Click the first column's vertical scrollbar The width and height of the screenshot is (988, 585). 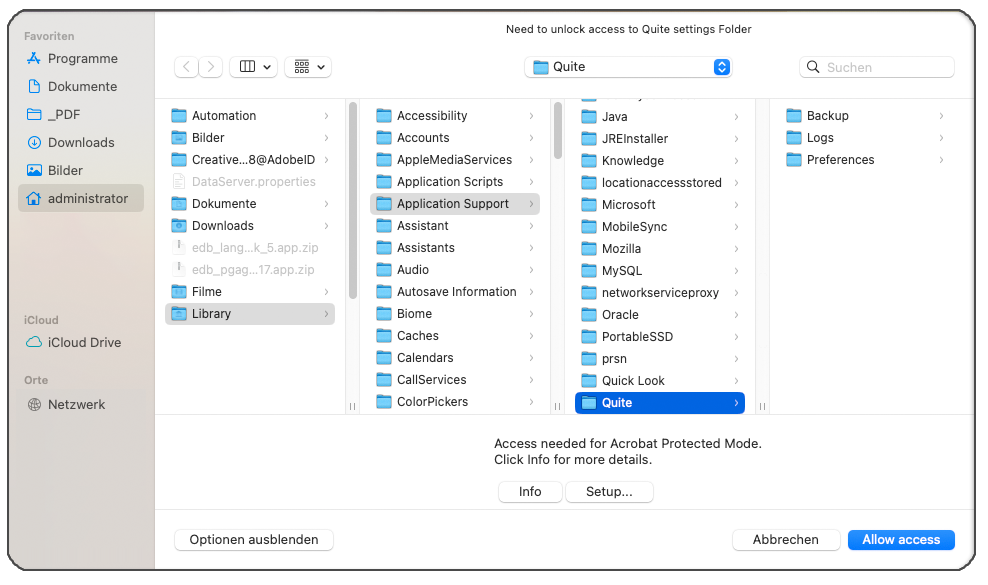[x=353, y=200]
